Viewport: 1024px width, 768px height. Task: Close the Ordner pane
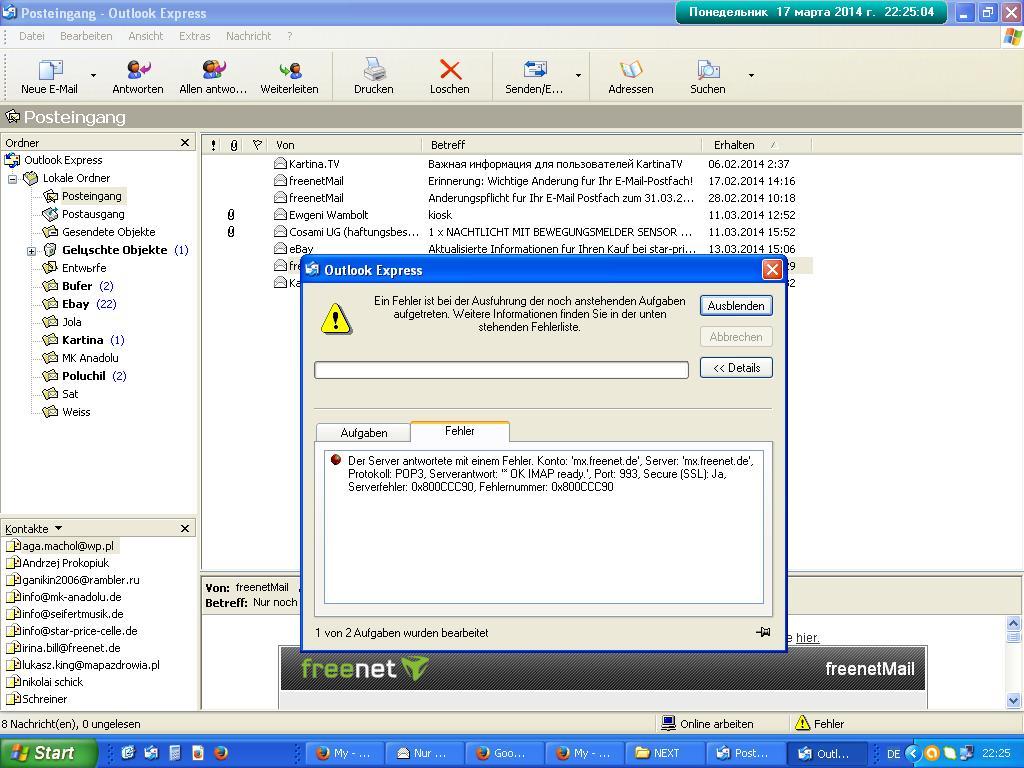coord(185,142)
